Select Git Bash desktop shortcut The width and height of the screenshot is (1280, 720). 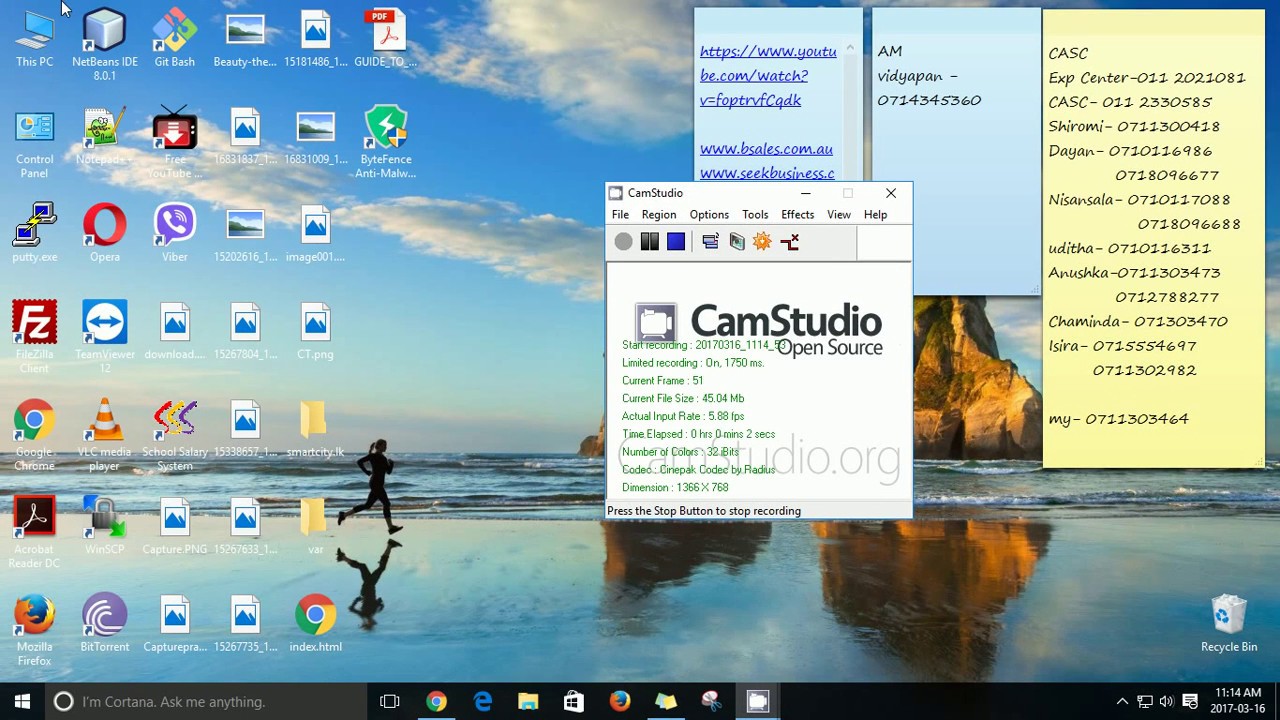[x=175, y=40]
